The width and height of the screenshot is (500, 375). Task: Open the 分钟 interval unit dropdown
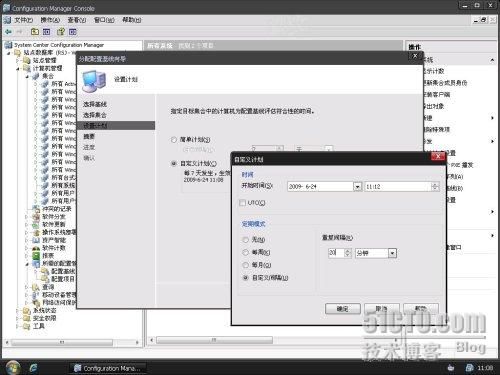pos(392,253)
